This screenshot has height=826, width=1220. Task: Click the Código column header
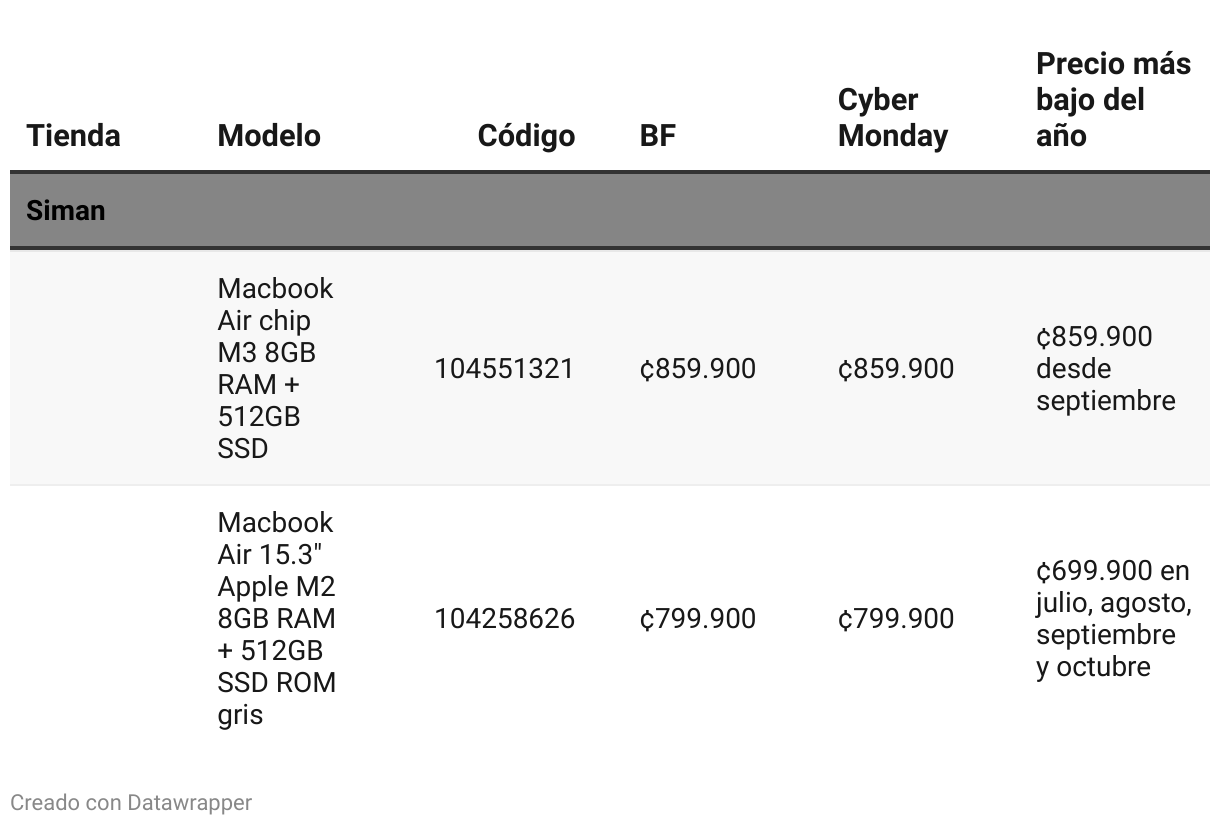pos(526,136)
